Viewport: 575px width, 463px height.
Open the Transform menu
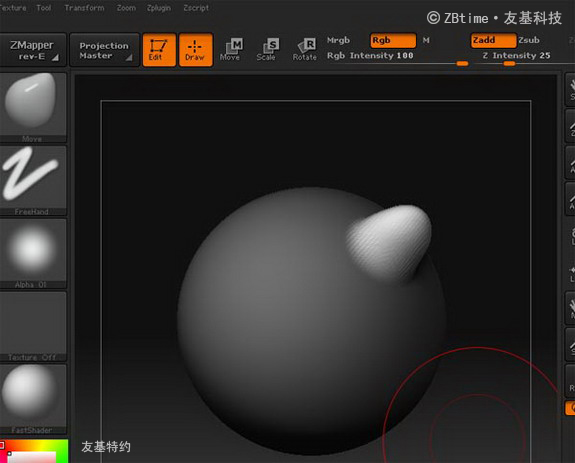[84, 8]
